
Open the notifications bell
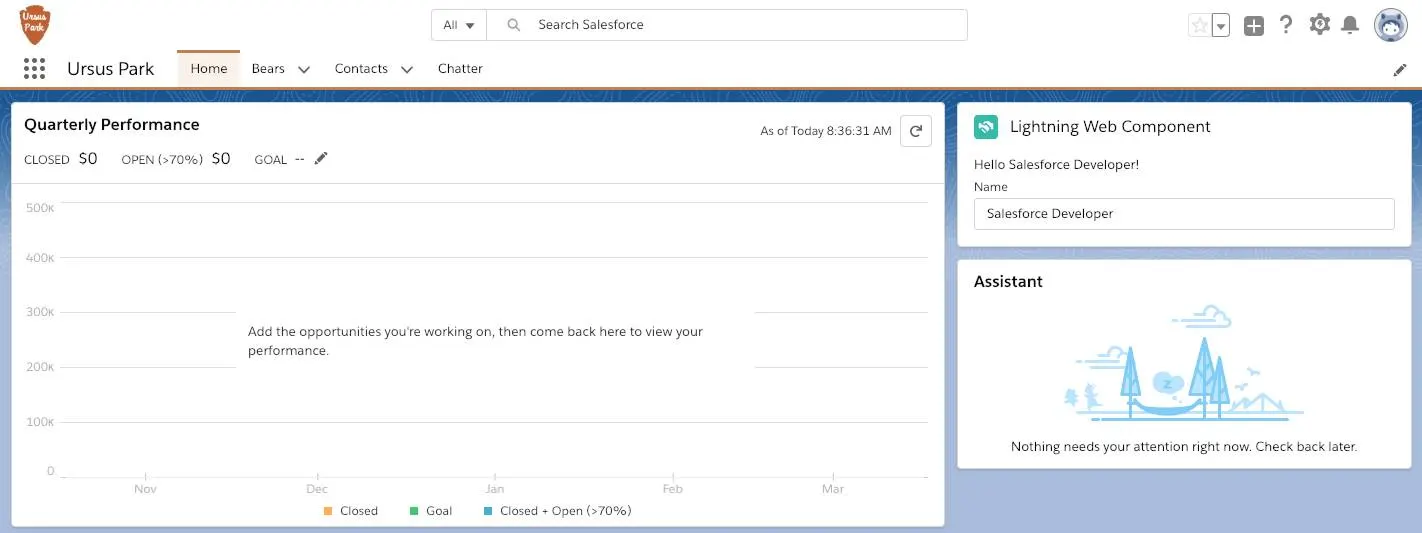pos(1350,25)
